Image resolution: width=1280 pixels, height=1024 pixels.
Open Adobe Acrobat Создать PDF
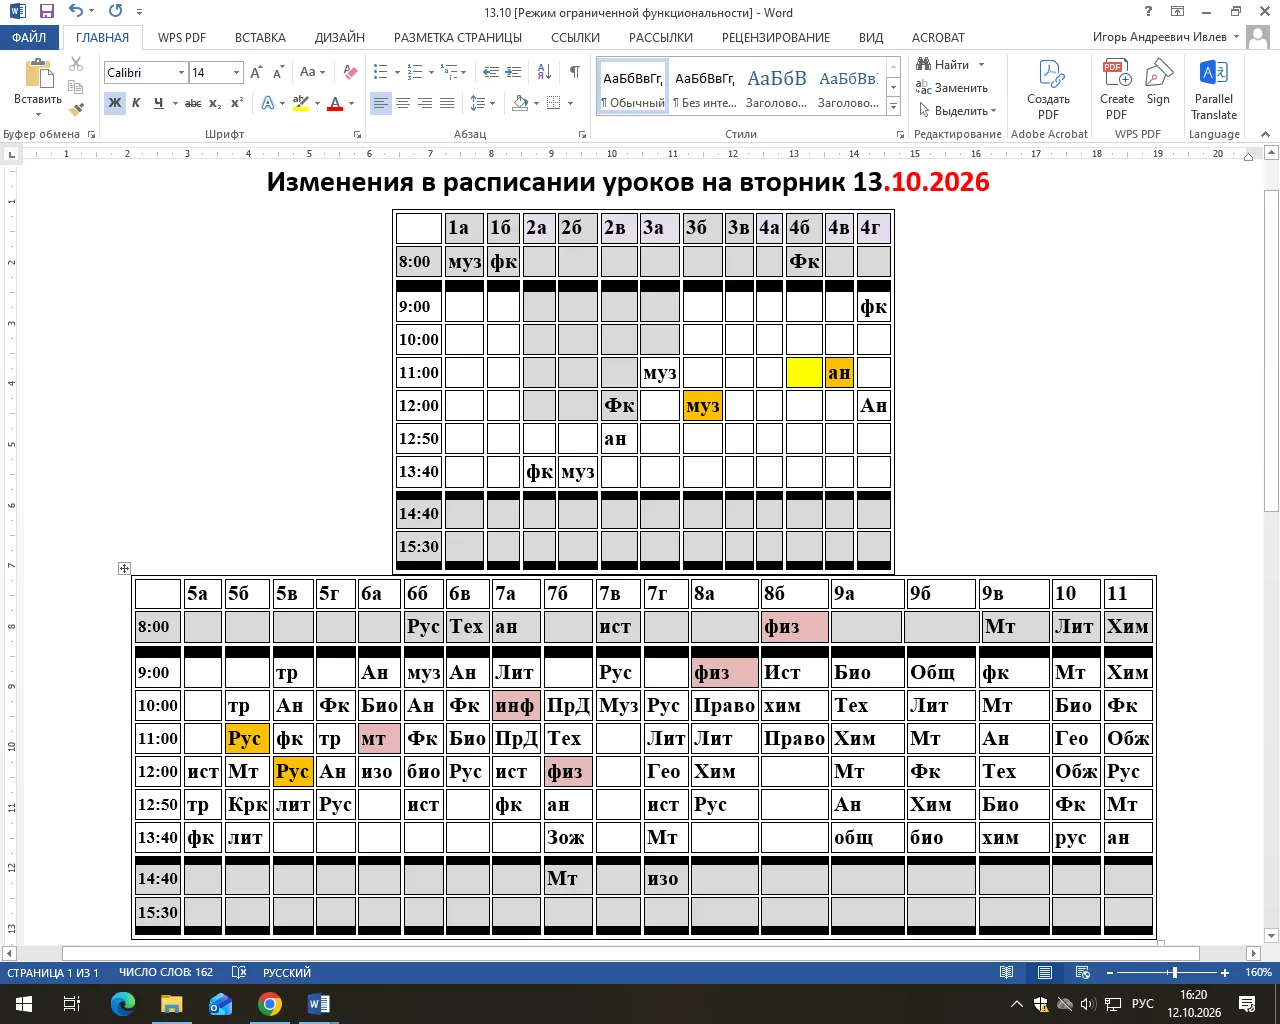coord(1048,90)
